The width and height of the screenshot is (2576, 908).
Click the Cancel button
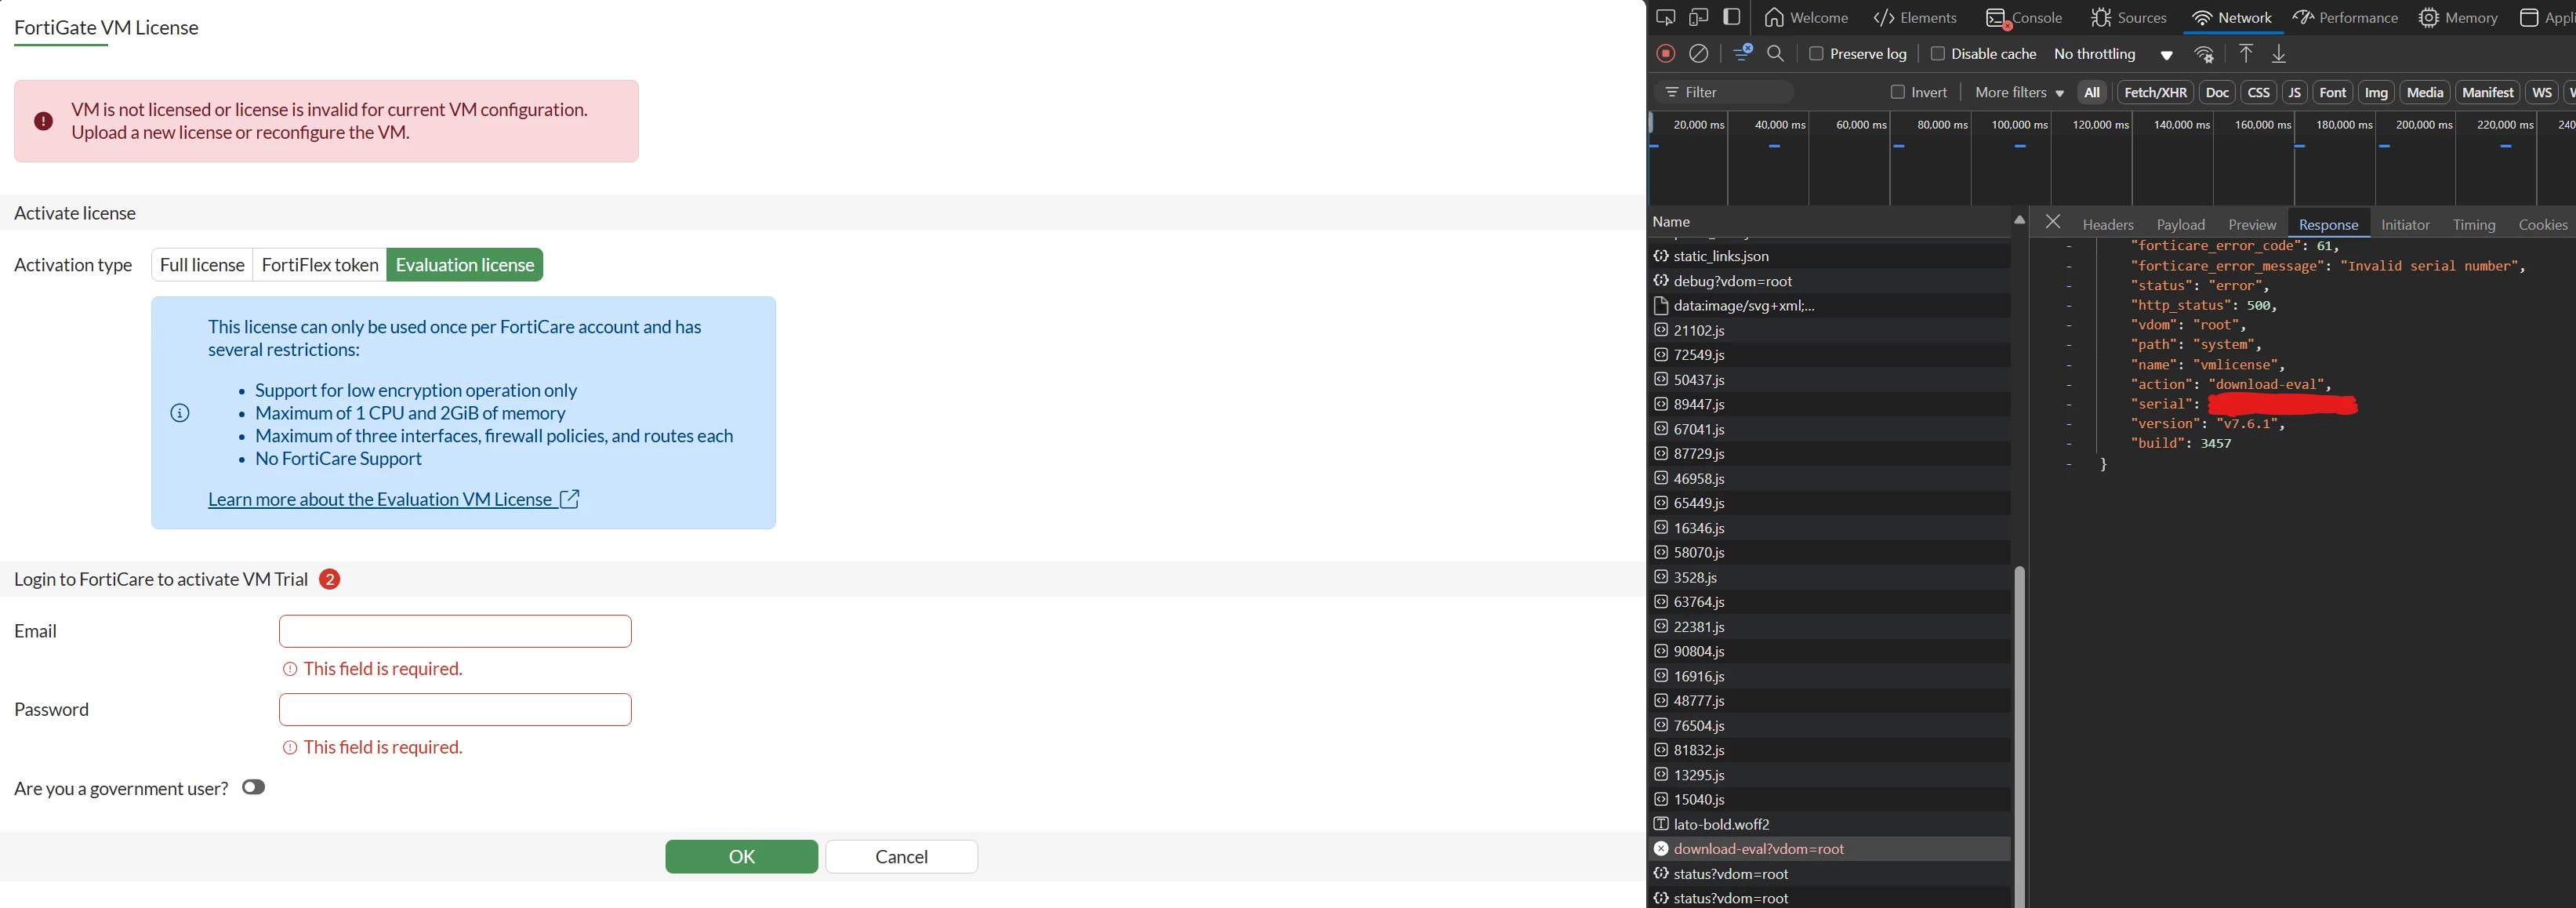coord(901,856)
